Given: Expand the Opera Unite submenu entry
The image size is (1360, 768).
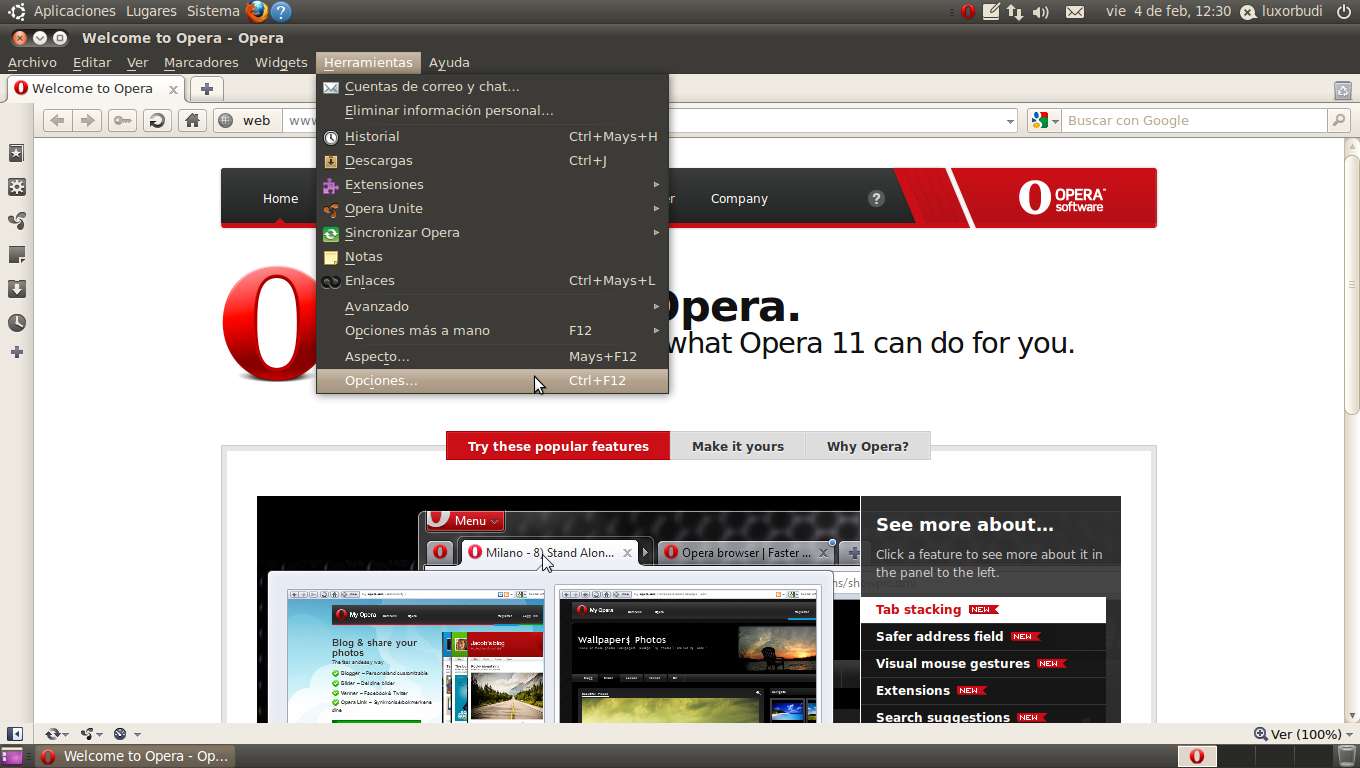Looking at the screenshot, I should click(492, 208).
